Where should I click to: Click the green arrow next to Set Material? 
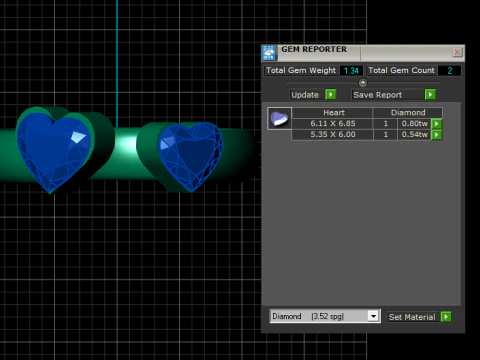446,317
